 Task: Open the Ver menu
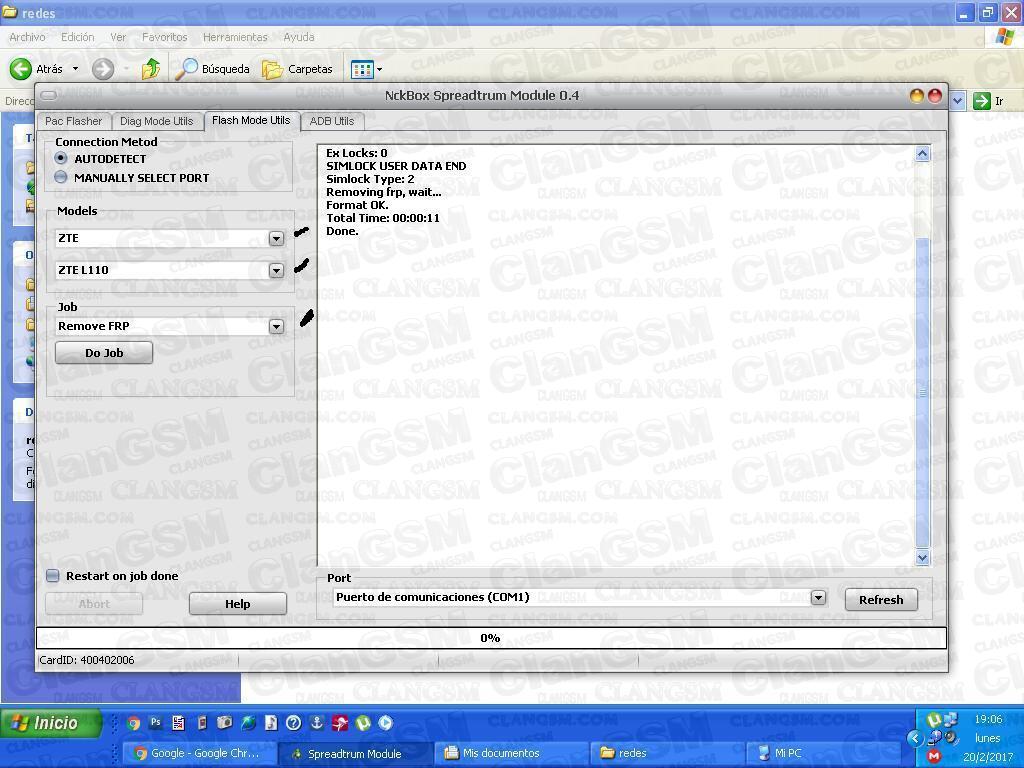coord(118,37)
